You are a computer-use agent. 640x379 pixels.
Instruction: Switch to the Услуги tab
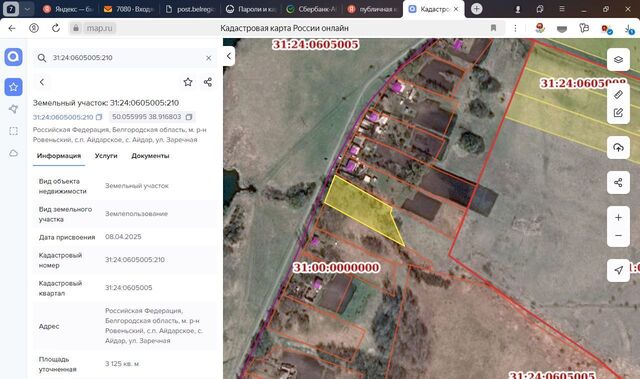[106, 156]
